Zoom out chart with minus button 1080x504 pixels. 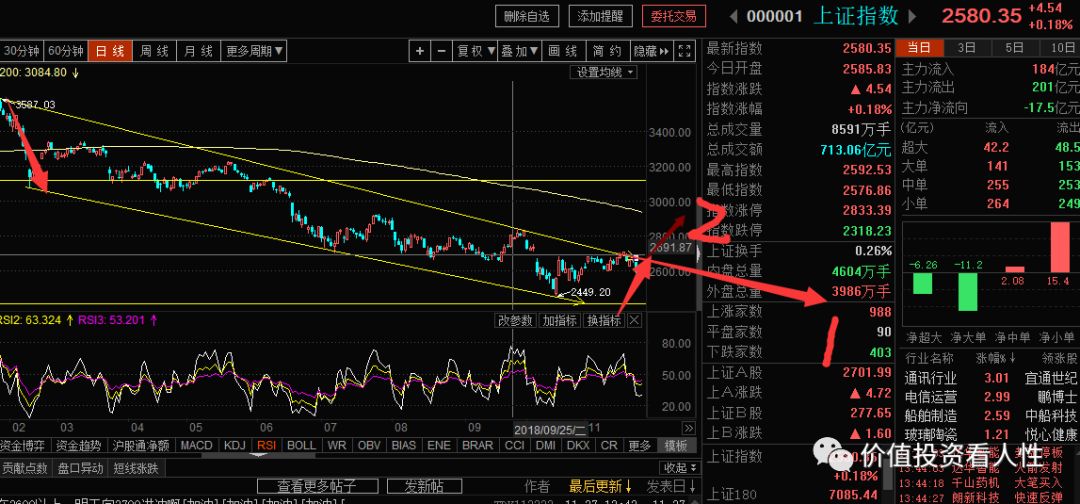(x=441, y=51)
